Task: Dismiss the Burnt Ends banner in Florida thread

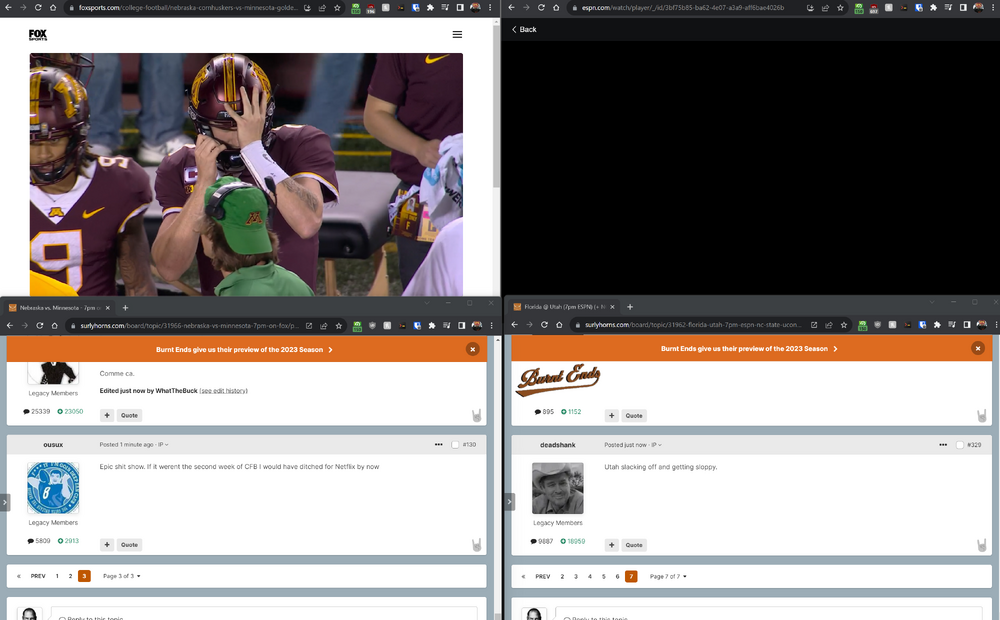Action: [x=977, y=349]
